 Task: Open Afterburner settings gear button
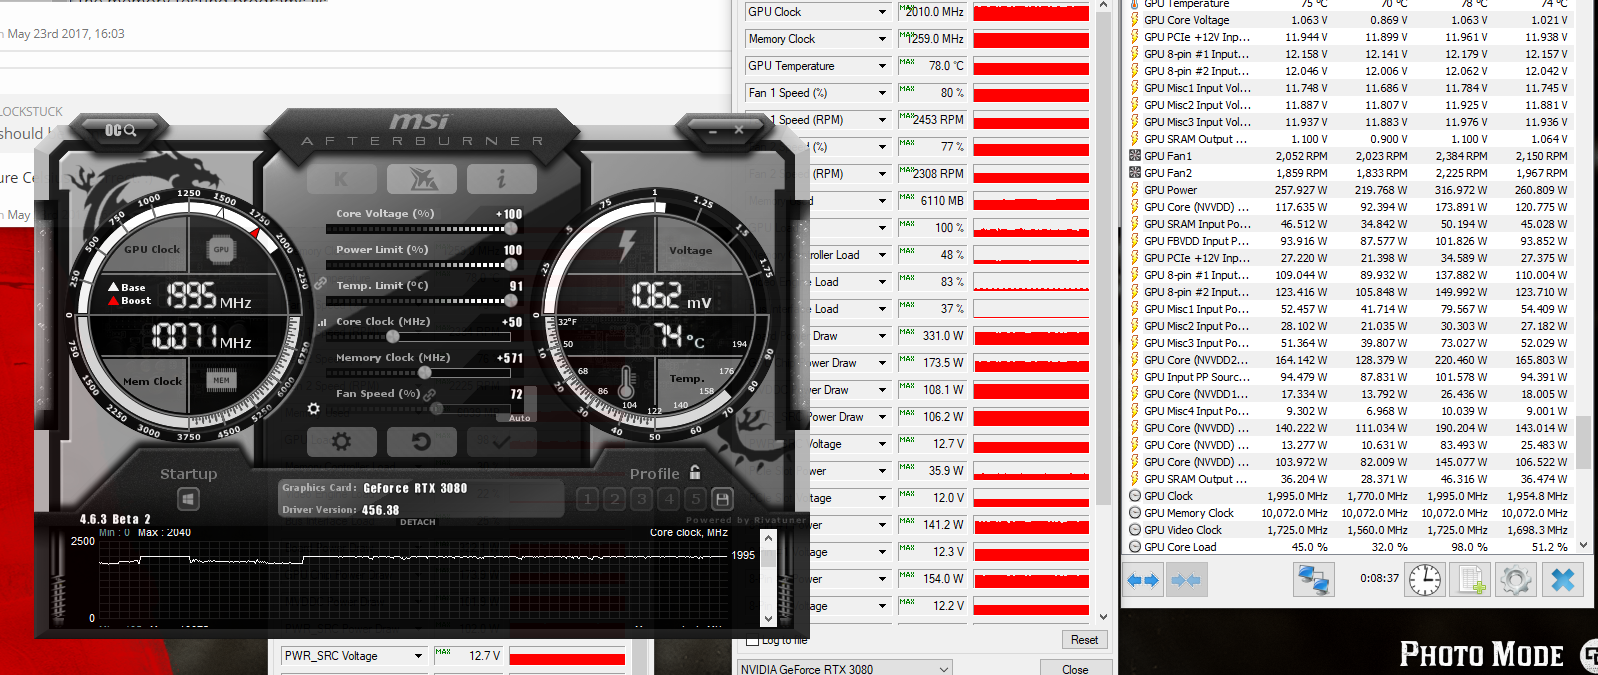point(341,441)
